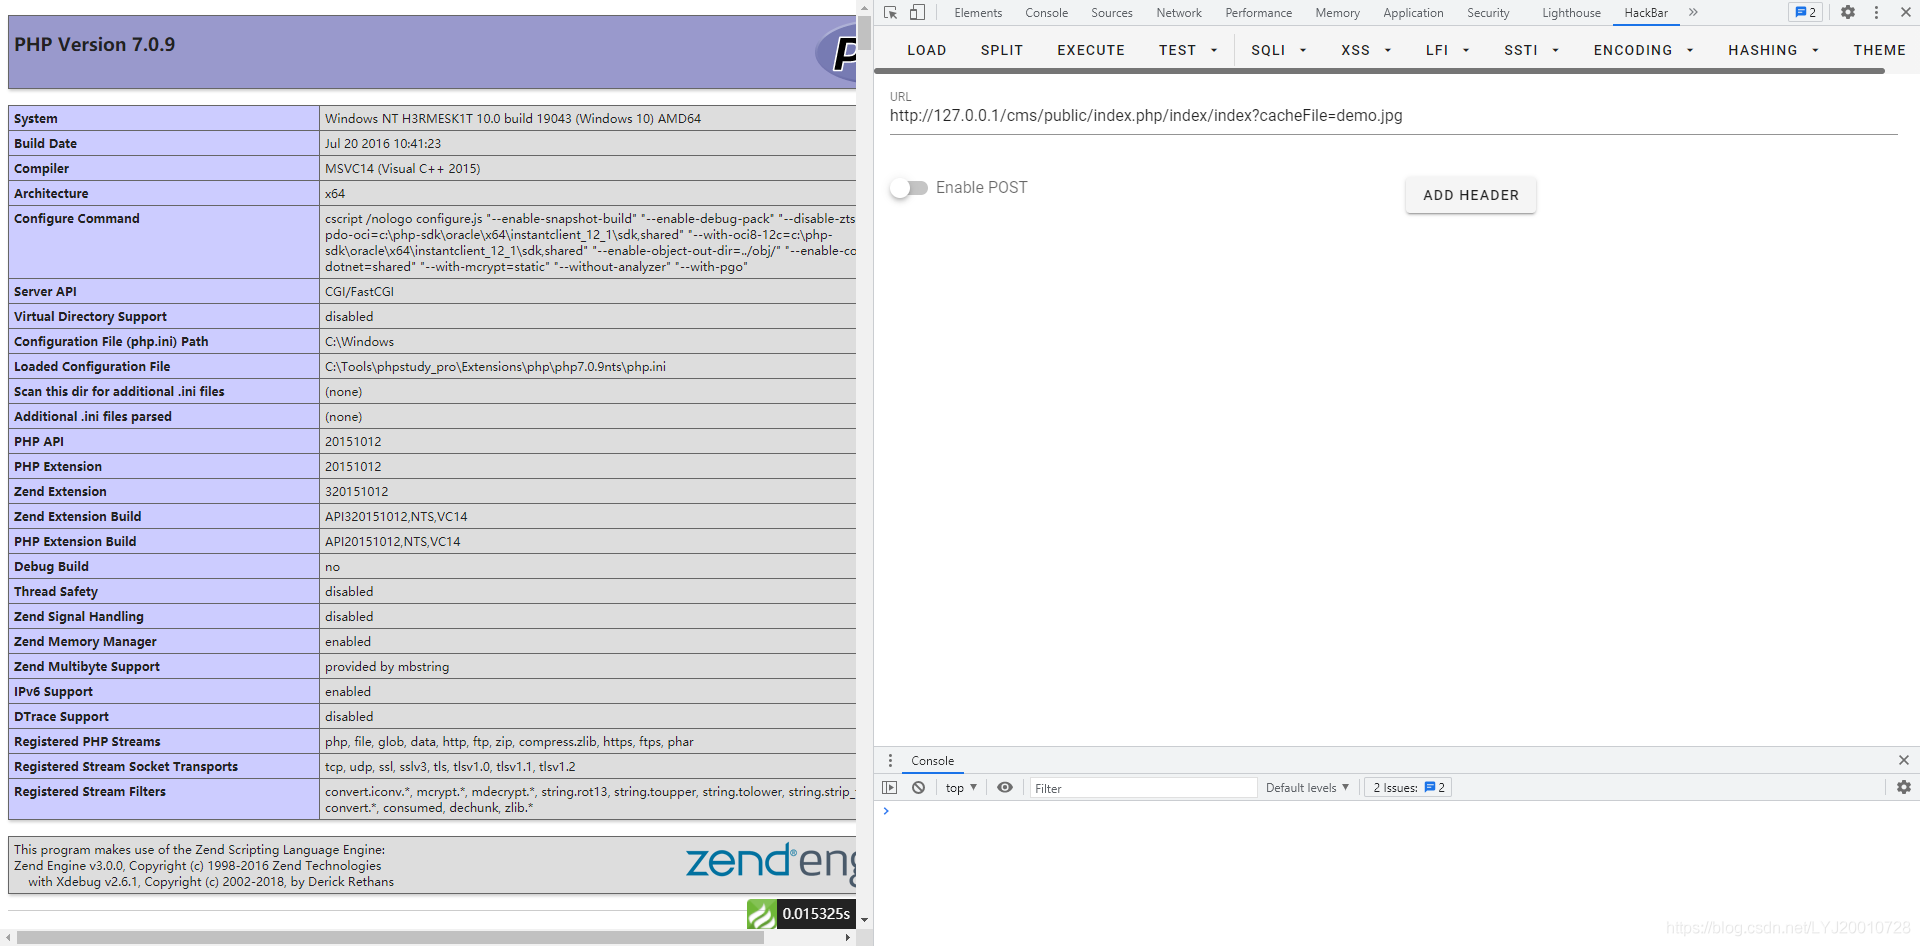Open DevTools settings gear icon
The height and width of the screenshot is (946, 1920).
coord(1848,13)
